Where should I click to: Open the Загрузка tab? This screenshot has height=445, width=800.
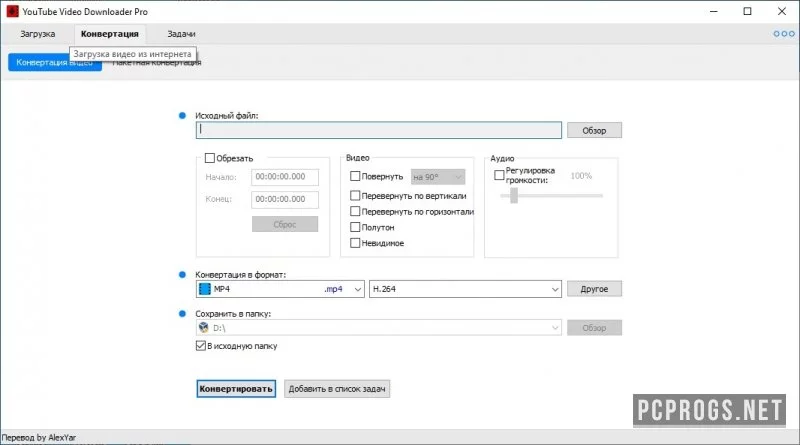(x=38, y=34)
